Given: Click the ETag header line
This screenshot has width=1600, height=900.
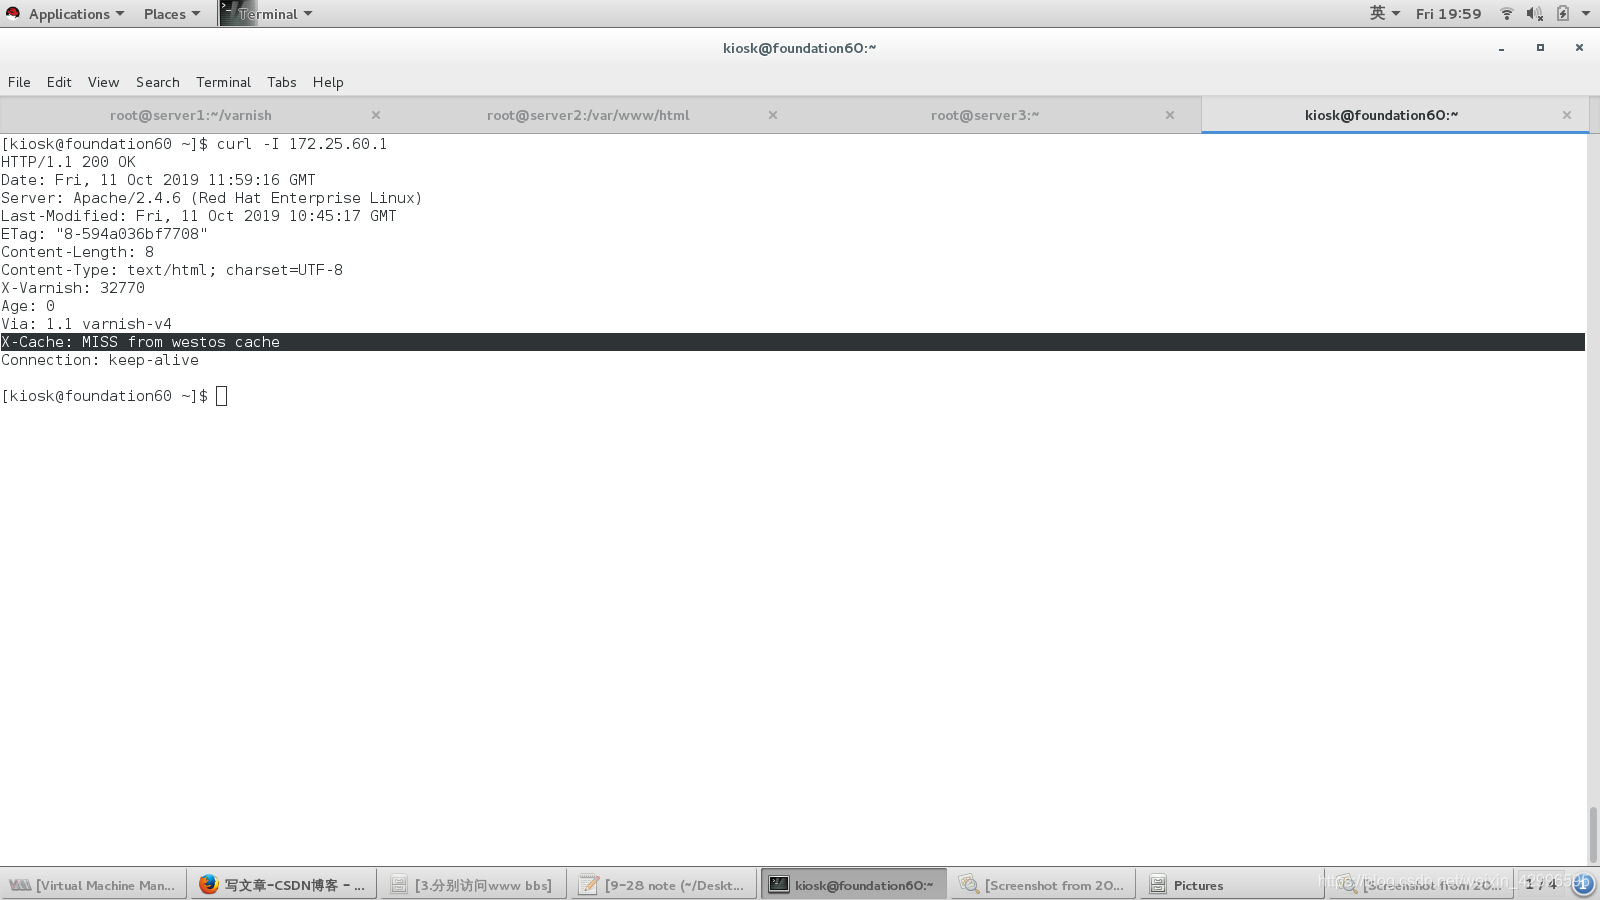Looking at the screenshot, I should pos(104,234).
